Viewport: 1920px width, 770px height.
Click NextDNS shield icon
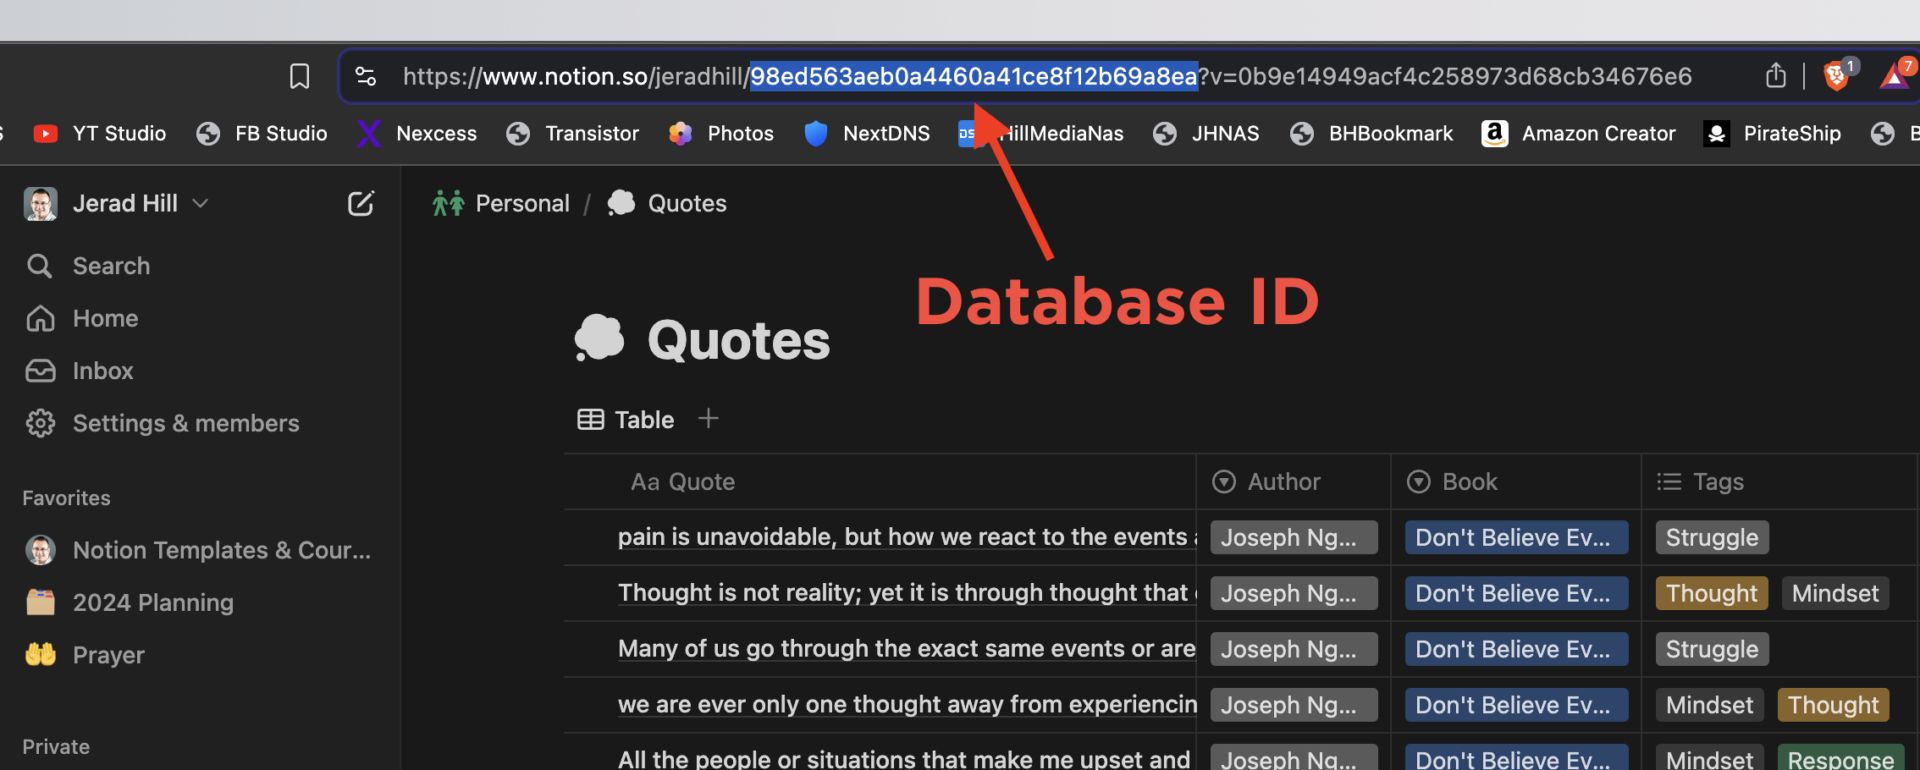[816, 134]
